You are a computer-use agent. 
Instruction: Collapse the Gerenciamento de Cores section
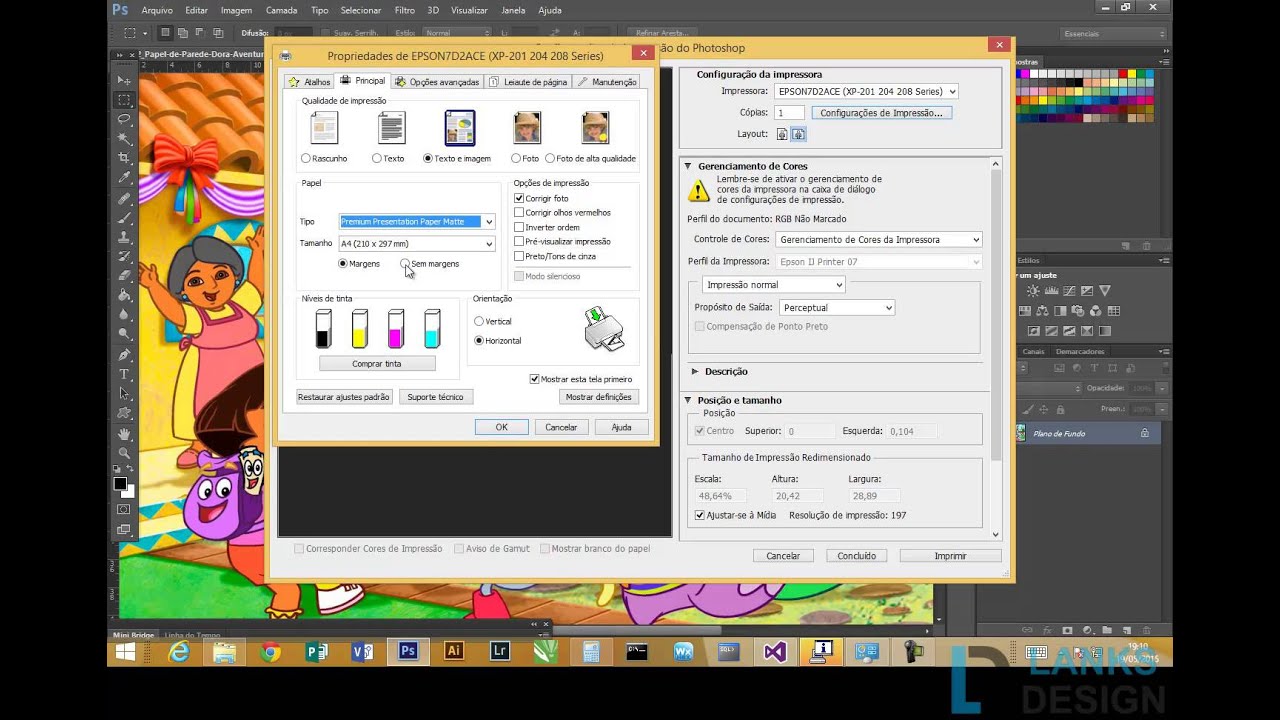tap(688, 166)
